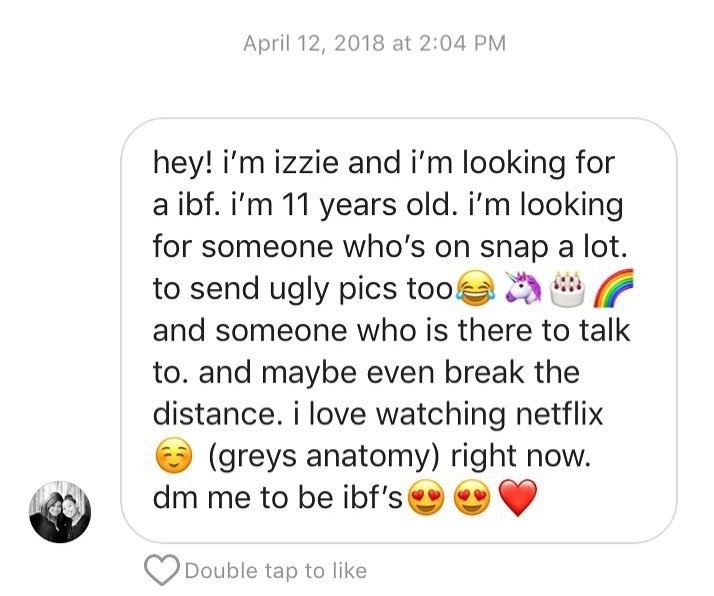Tap the rainbow emoji
This screenshot has height=596, width=714.
click(612, 289)
